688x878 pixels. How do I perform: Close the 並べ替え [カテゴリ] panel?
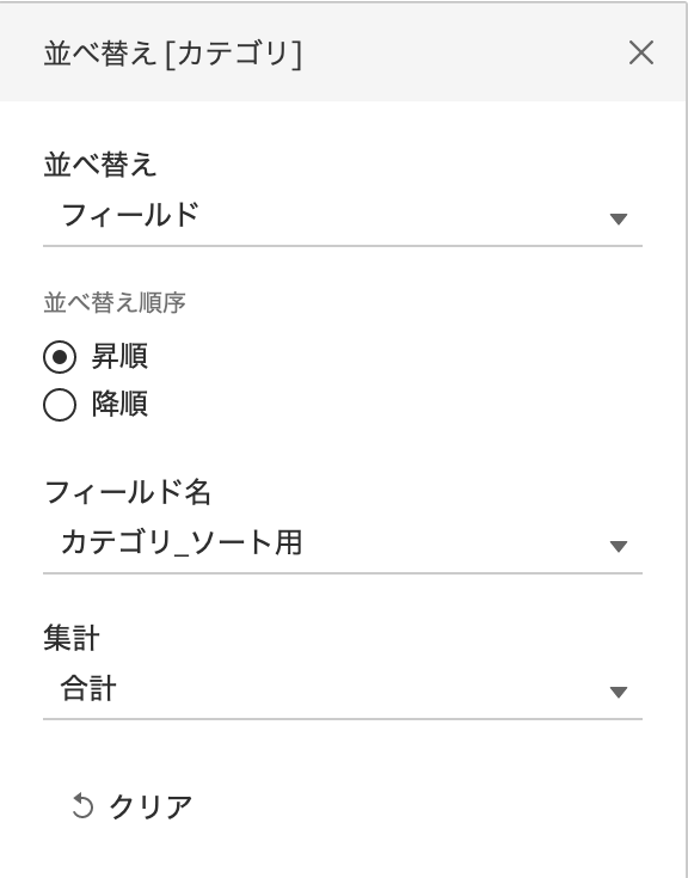click(x=641, y=53)
